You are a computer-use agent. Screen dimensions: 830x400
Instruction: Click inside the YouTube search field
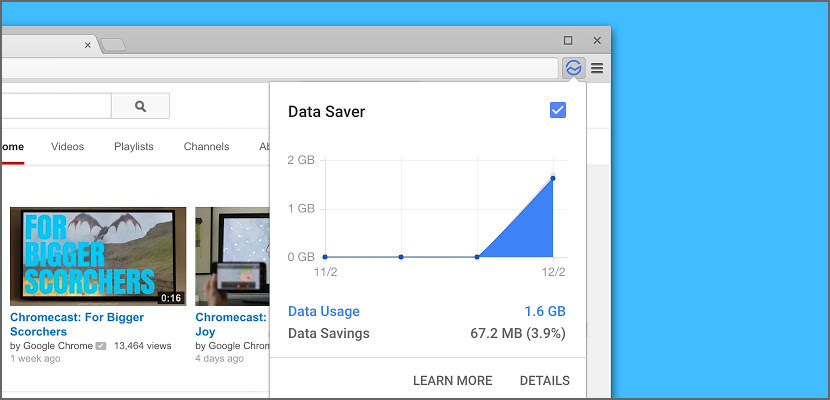point(56,106)
